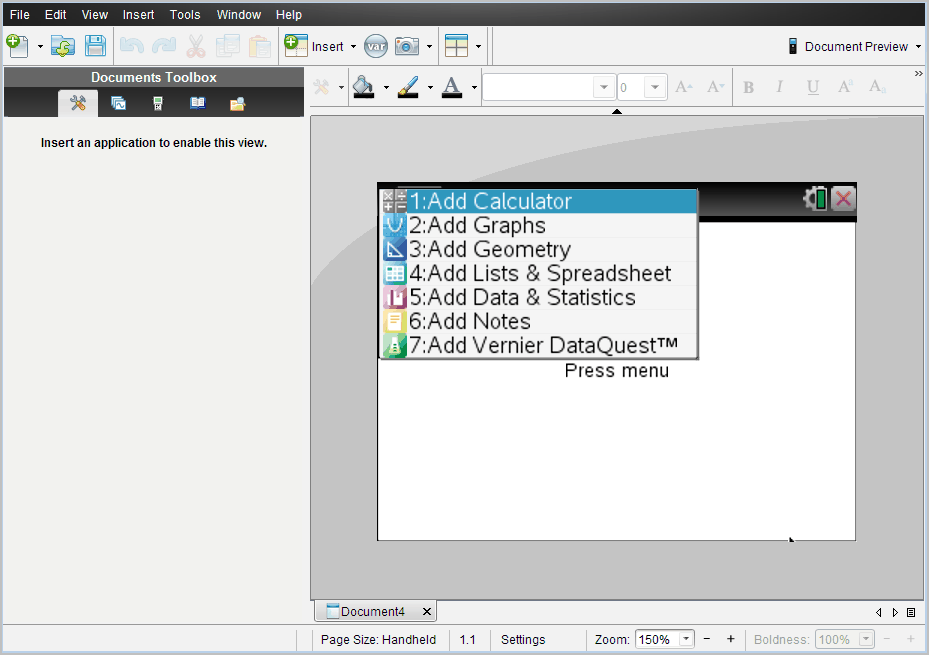The height and width of the screenshot is (655, 929).
Task: Open the TI-SmartView Emulator tab in toolbox
Action: (158, 103)
